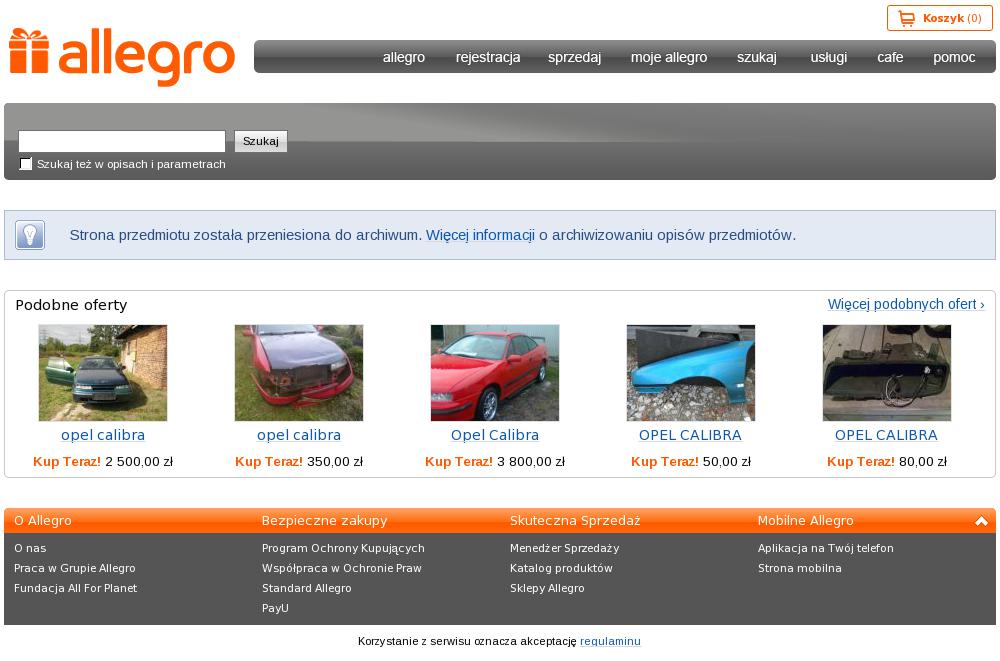The image size is (1000, 661).
Task: Open Sklepy Allegro footer link
Action: point(547,588)
